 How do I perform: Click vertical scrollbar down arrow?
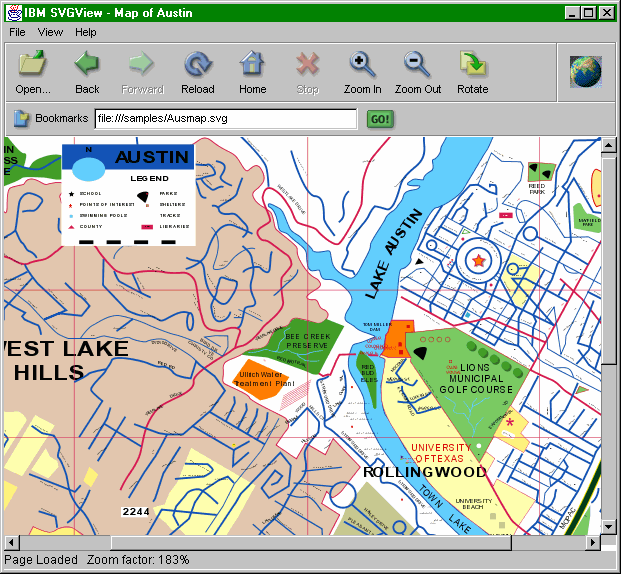(x=608, y=527)
